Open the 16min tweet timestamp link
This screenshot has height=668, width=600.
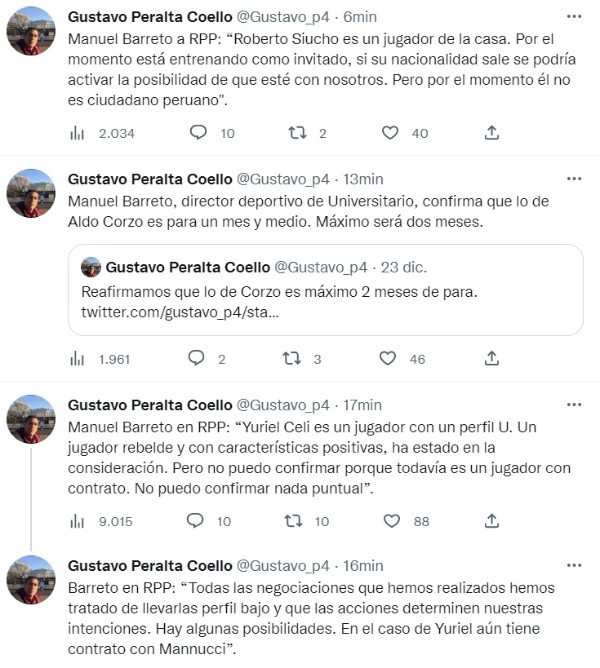coord(362,566)
